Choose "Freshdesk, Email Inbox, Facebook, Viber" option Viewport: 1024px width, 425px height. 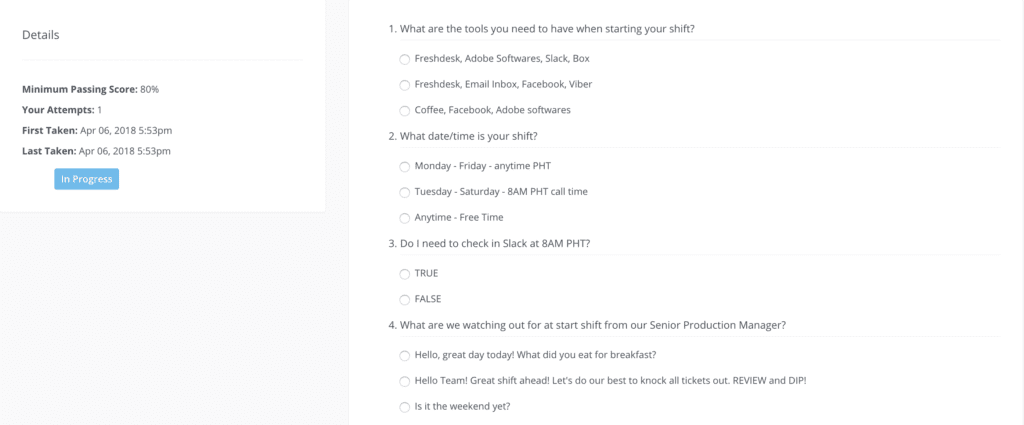[x=404, y=85]
